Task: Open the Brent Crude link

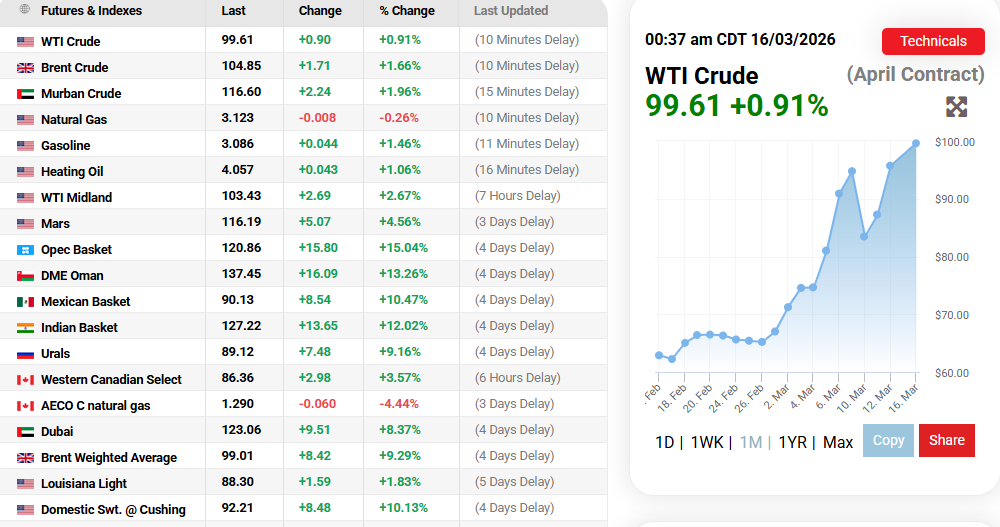Action: 75,68
